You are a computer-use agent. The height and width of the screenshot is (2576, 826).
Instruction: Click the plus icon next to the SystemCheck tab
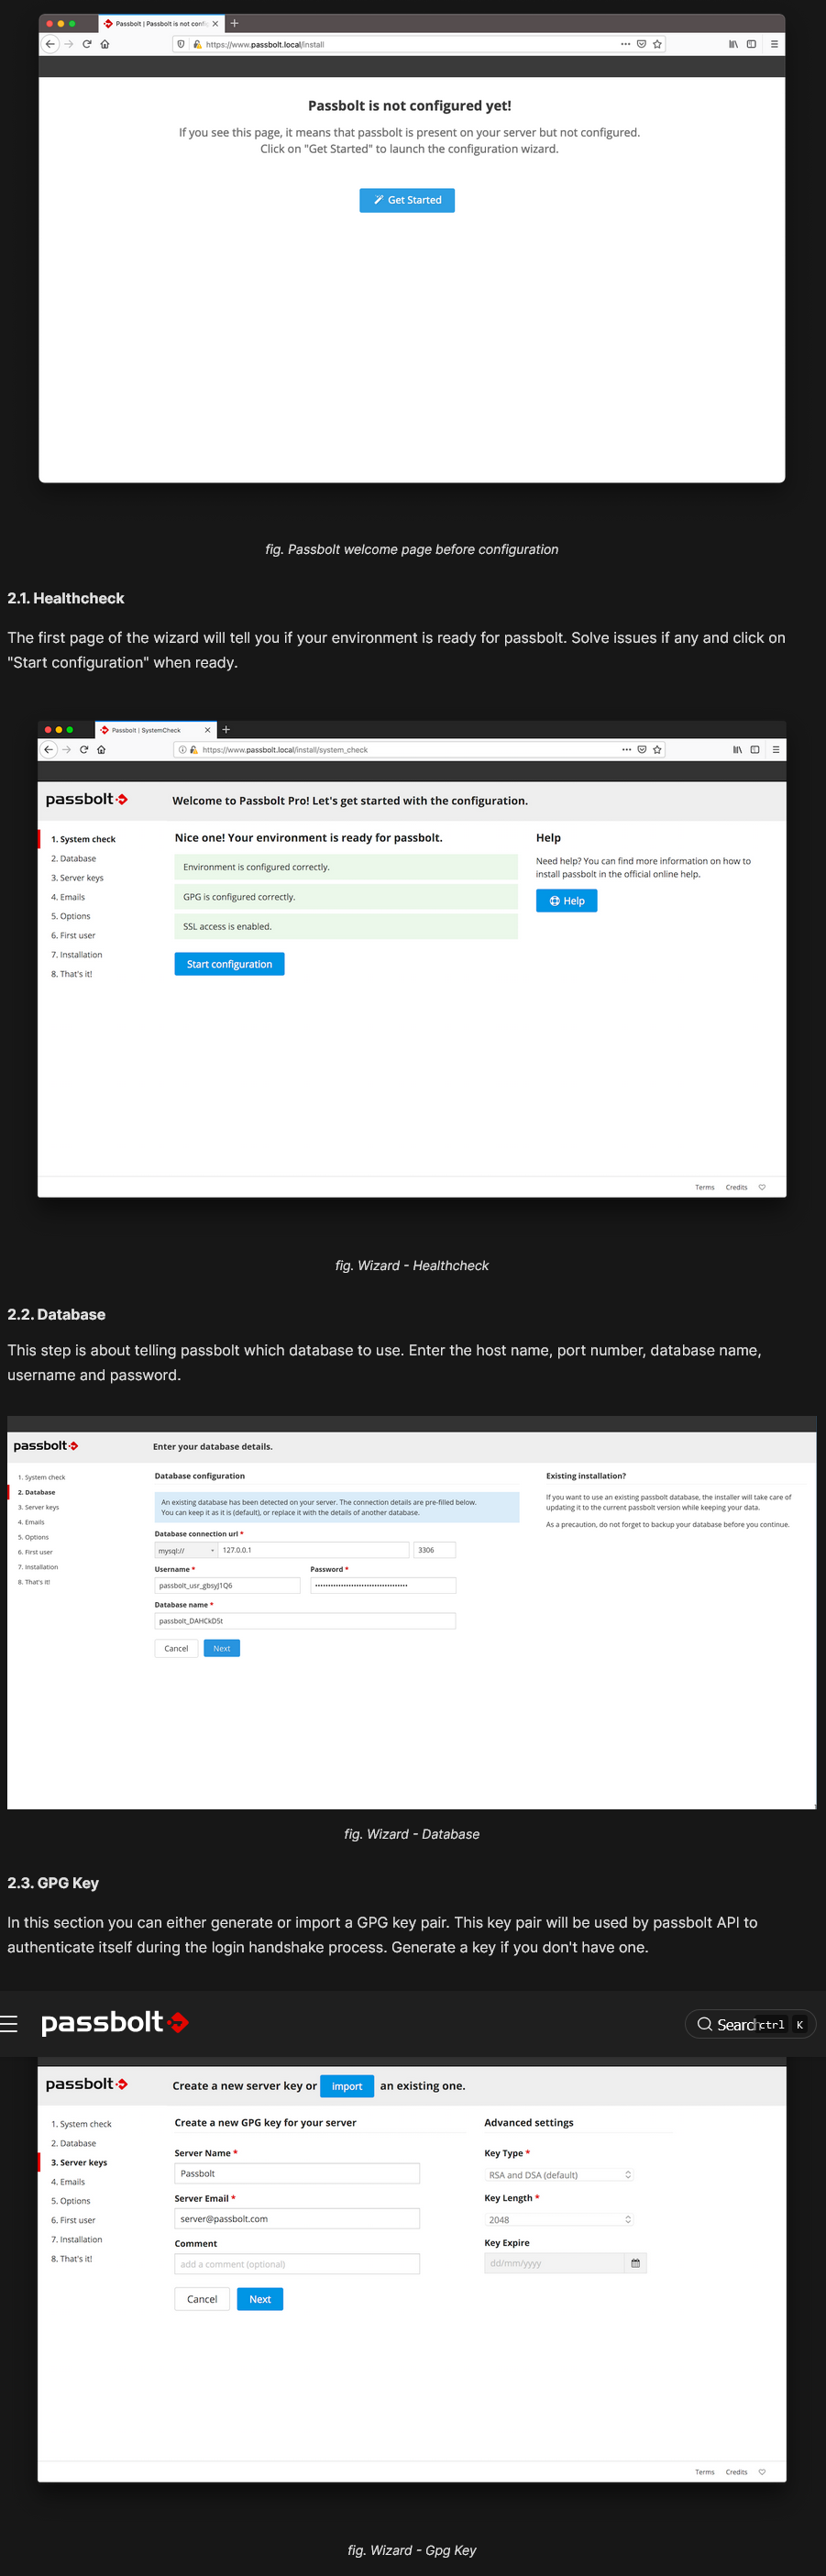tap(226, 730)
